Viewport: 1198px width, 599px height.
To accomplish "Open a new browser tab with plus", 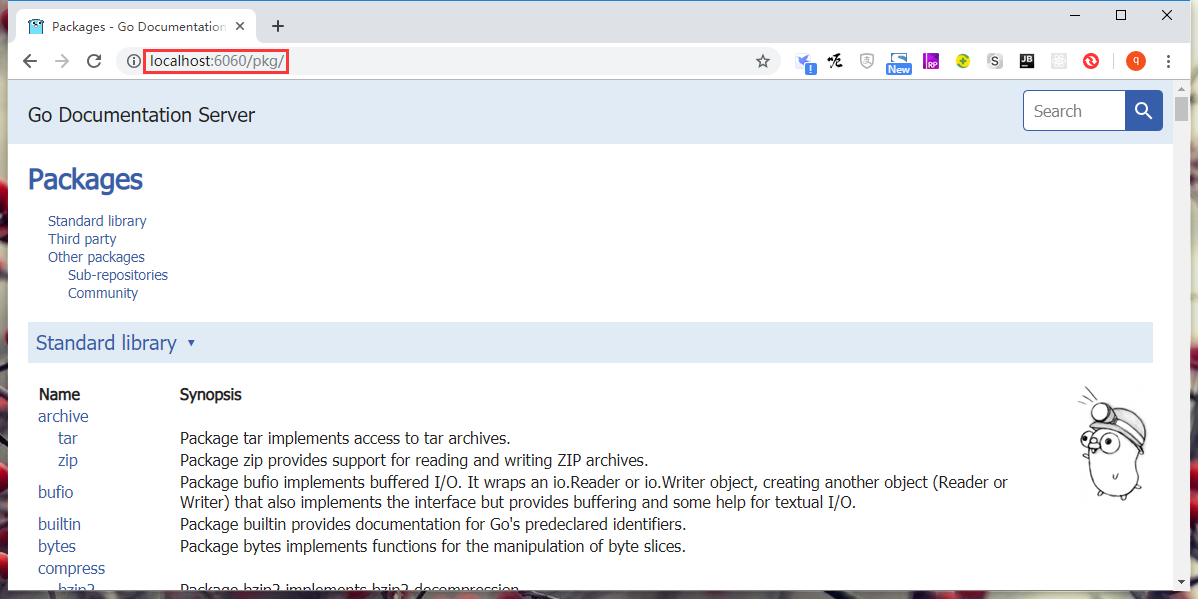I will click(x=278, y=26).
